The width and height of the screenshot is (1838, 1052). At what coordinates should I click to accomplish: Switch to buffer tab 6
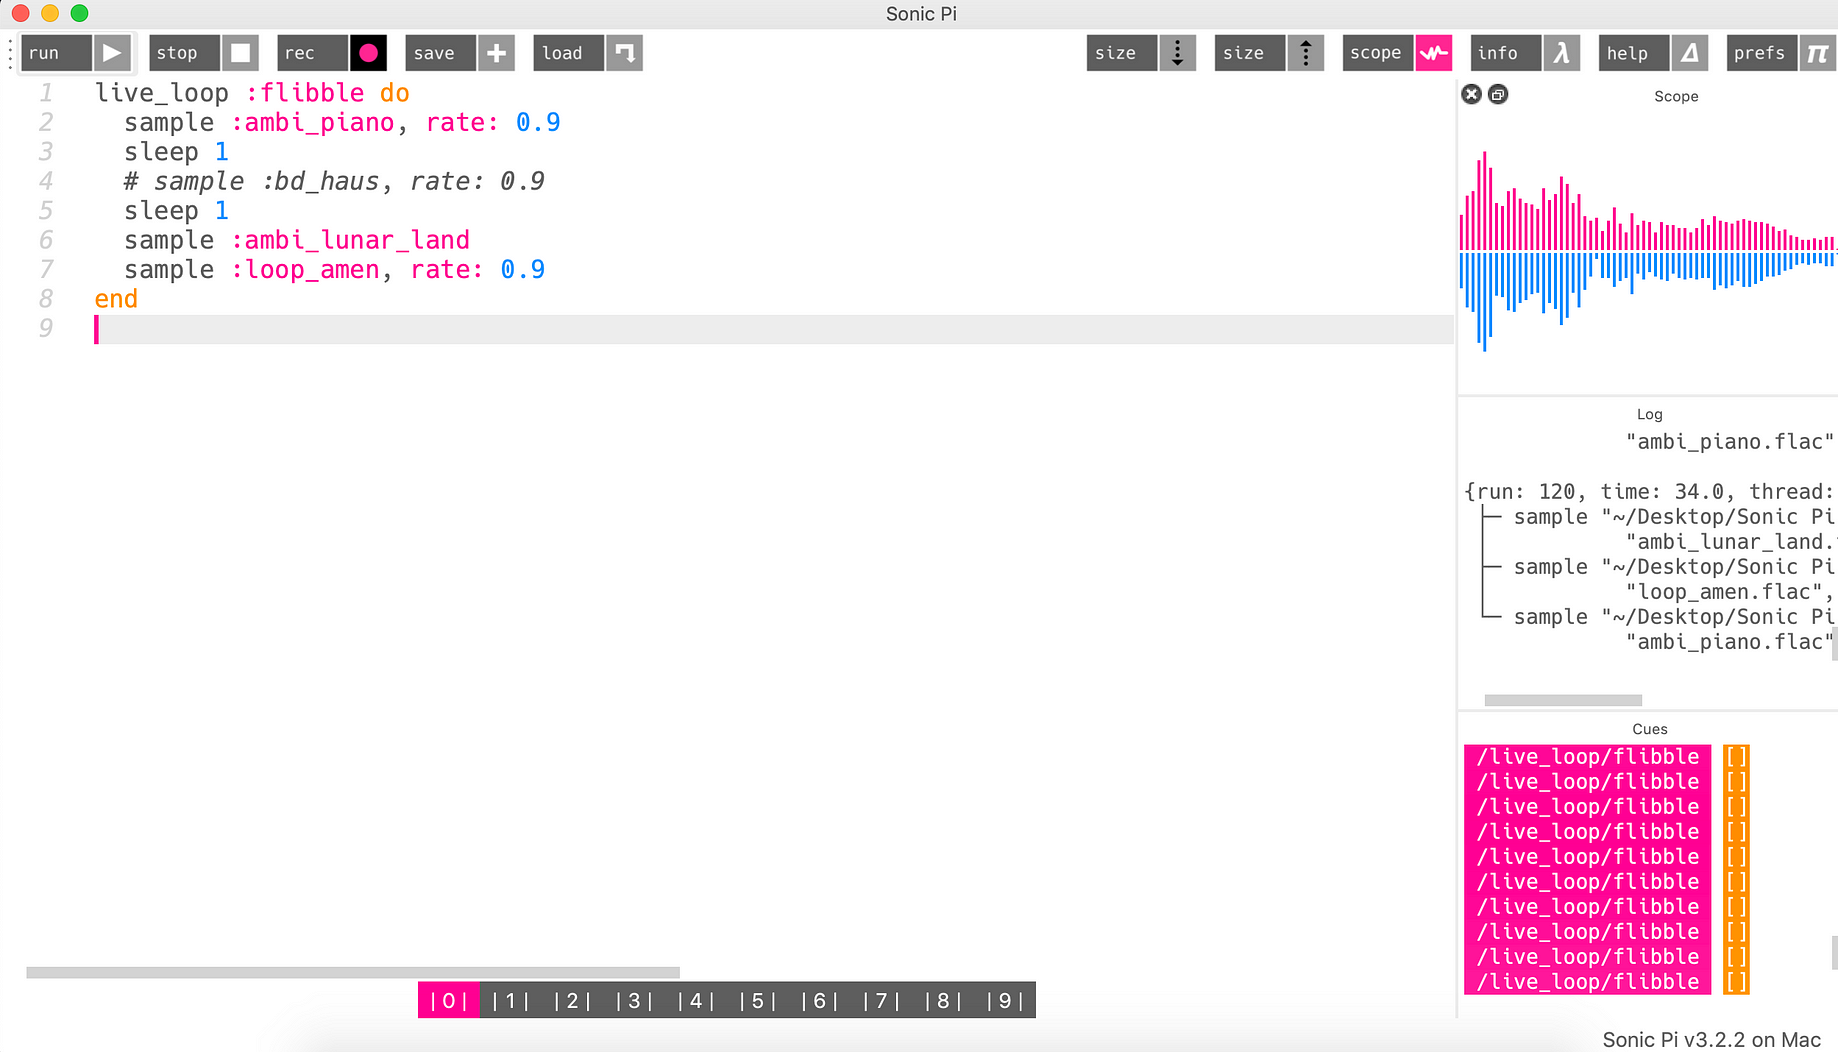pos(820,1000)
